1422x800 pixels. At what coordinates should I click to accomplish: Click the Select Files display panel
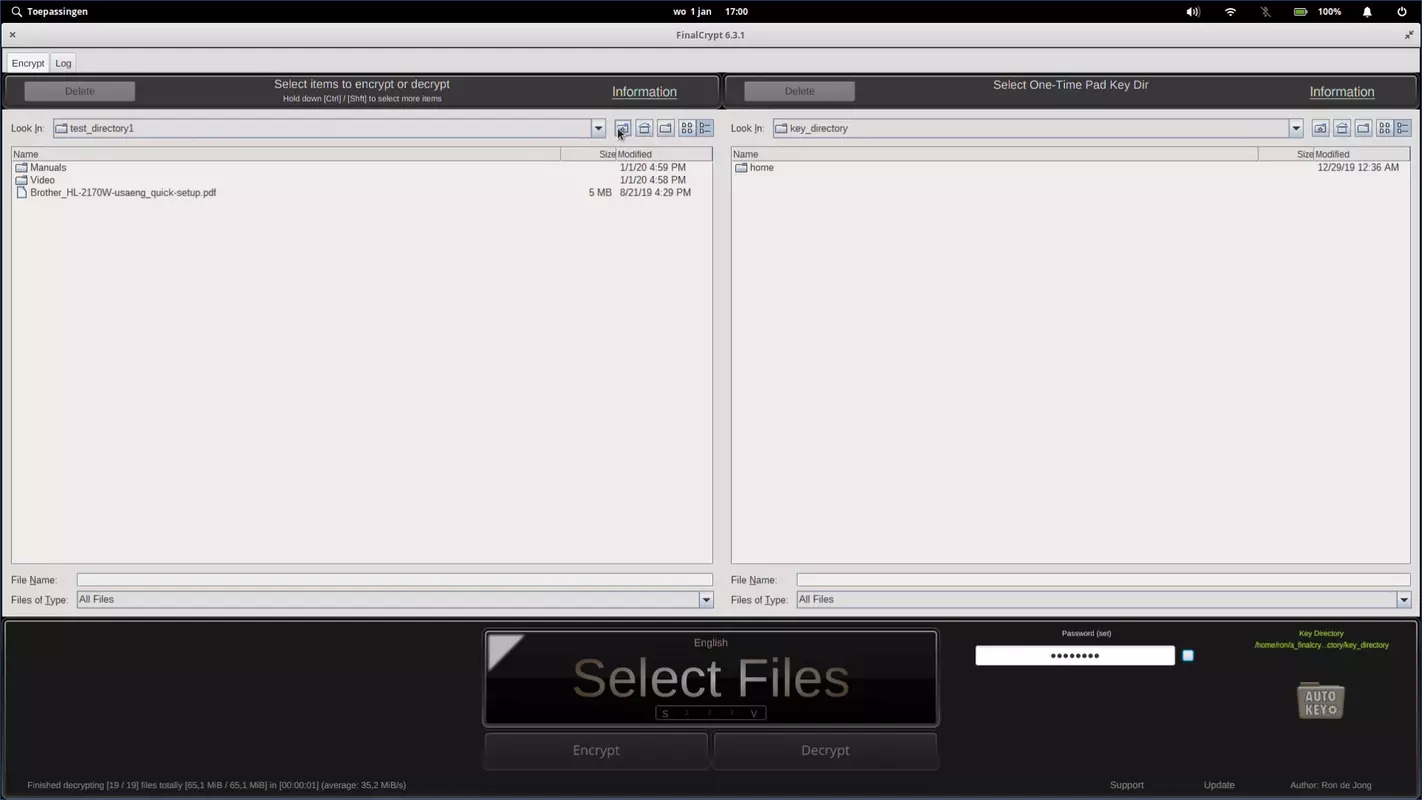point(711,678)
